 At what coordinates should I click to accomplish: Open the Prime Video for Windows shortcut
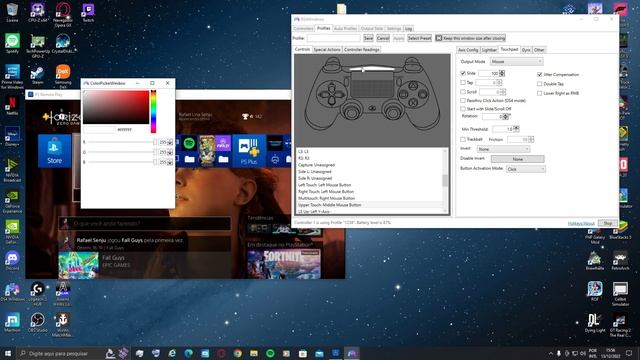pos(12,76)
